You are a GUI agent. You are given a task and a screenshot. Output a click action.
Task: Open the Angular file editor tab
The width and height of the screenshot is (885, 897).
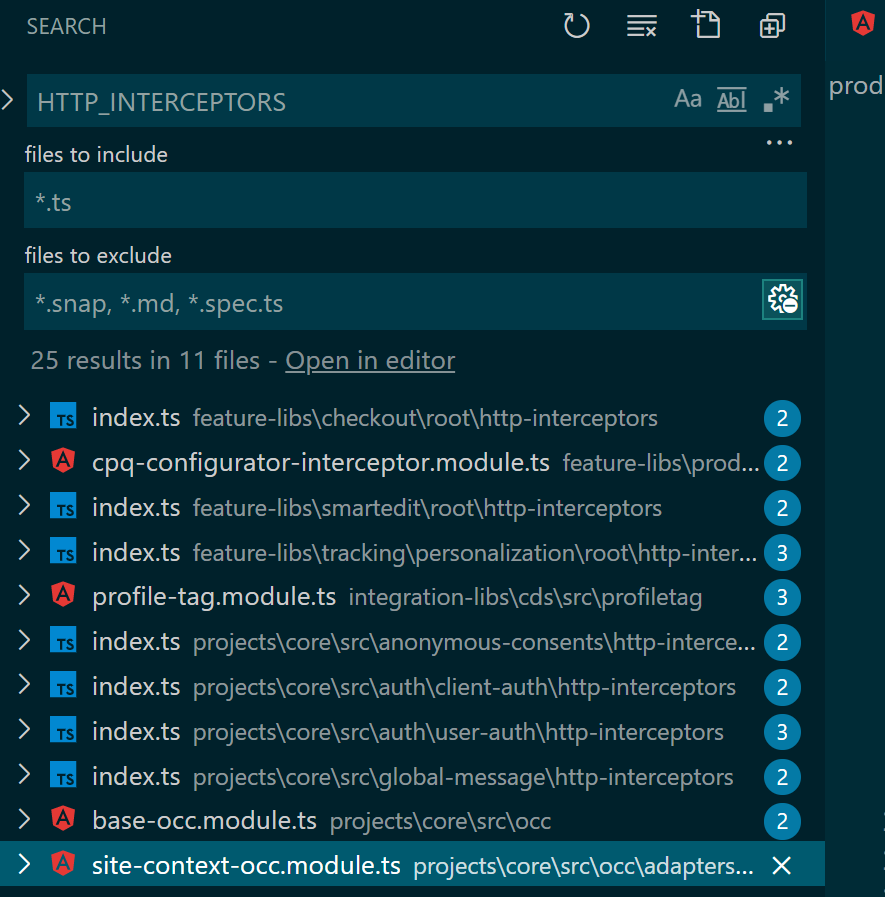click(x=862, y=24)
